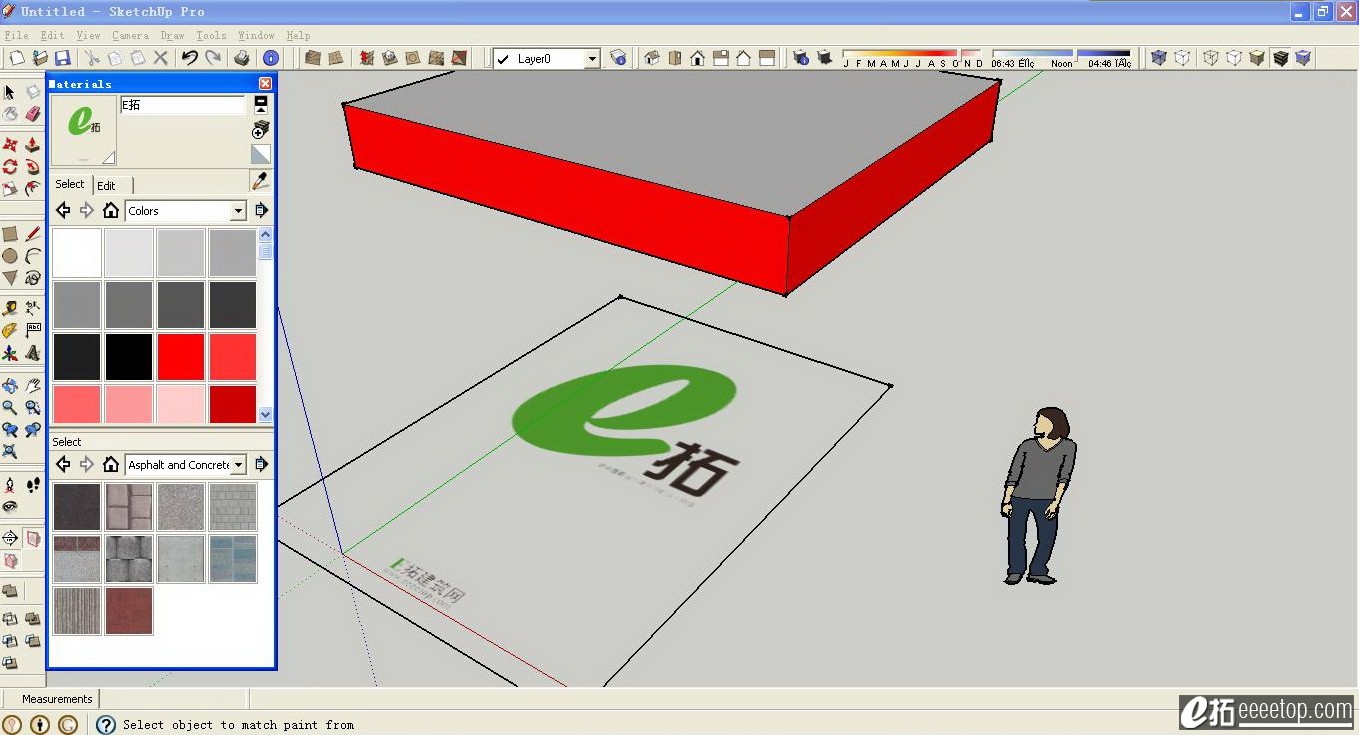Select the Eraser tool

tap(33, 114)
